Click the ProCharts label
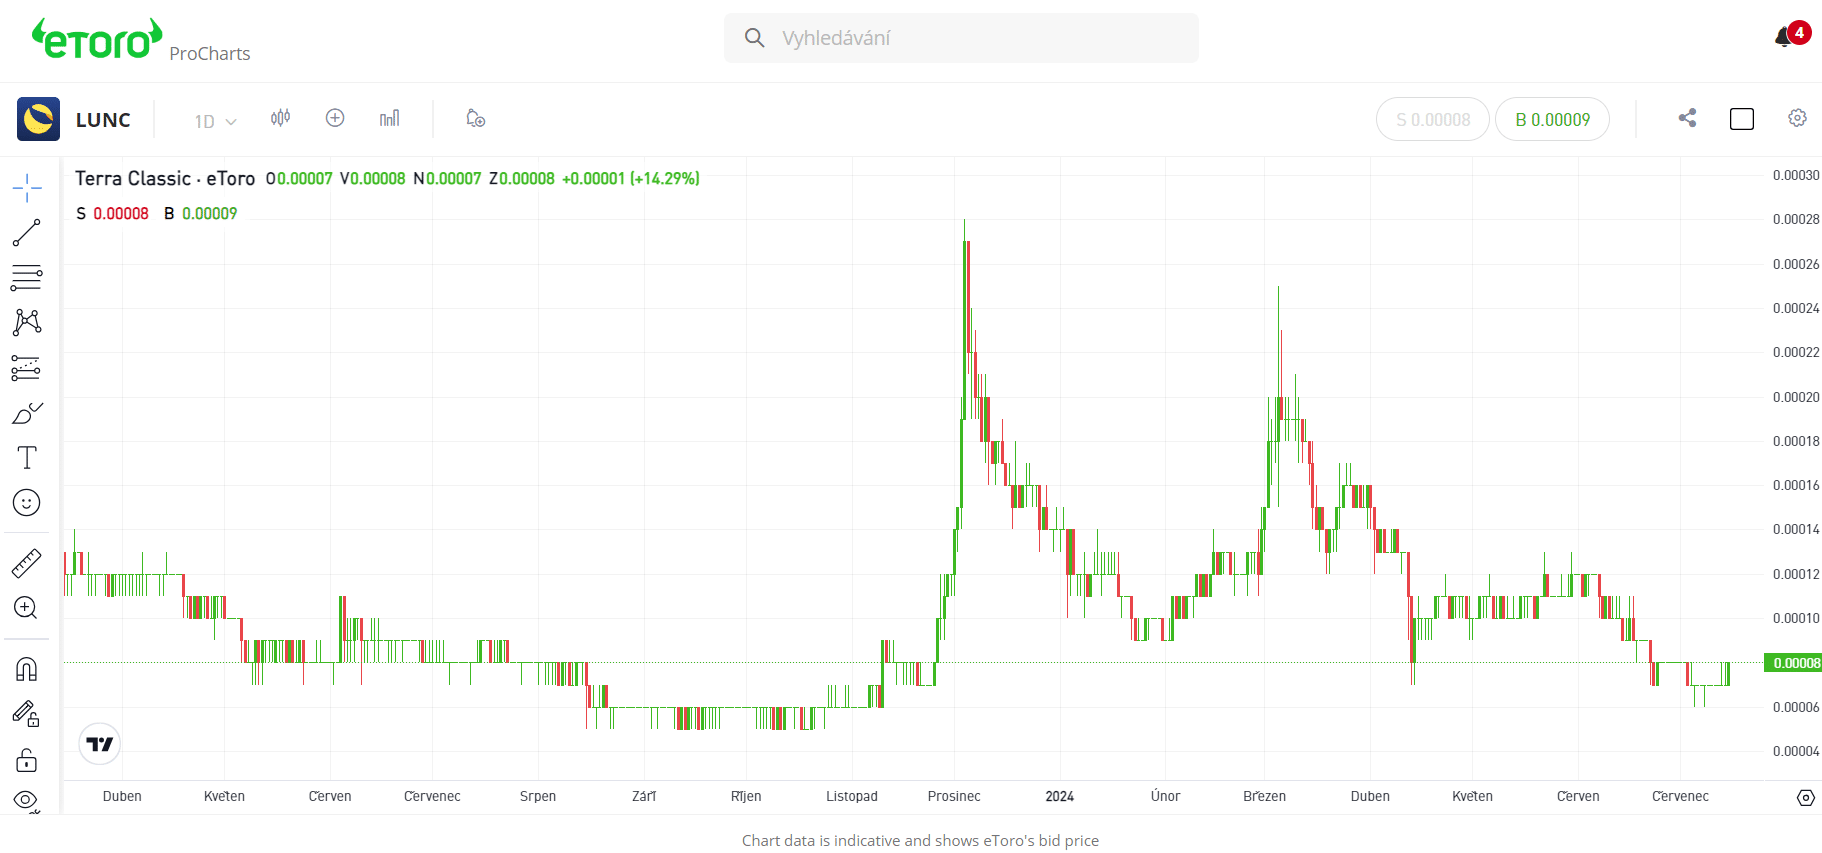Viewport: 1822px width, 853px height. [210, 53]
